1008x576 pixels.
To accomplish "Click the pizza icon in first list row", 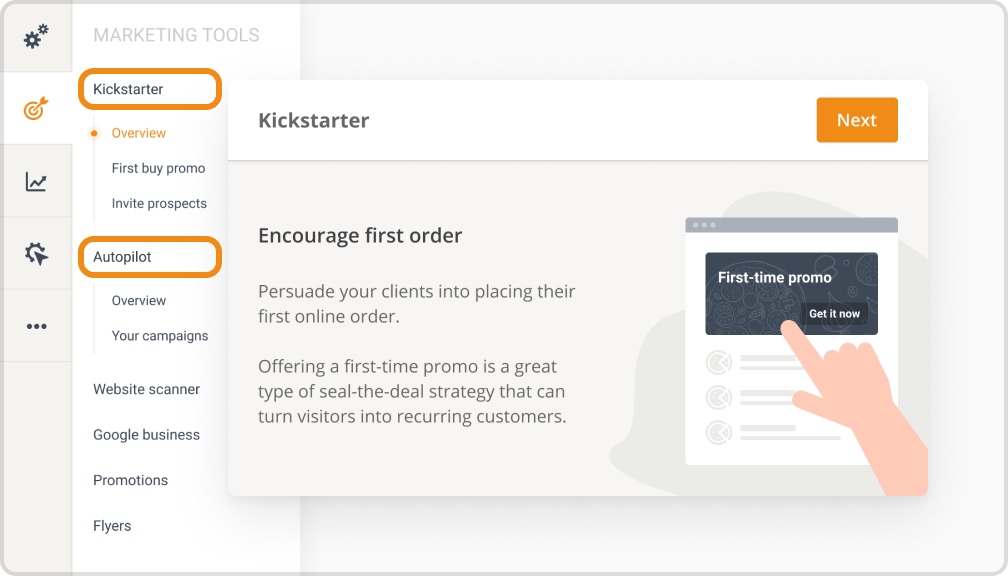I will coord(719,363).
